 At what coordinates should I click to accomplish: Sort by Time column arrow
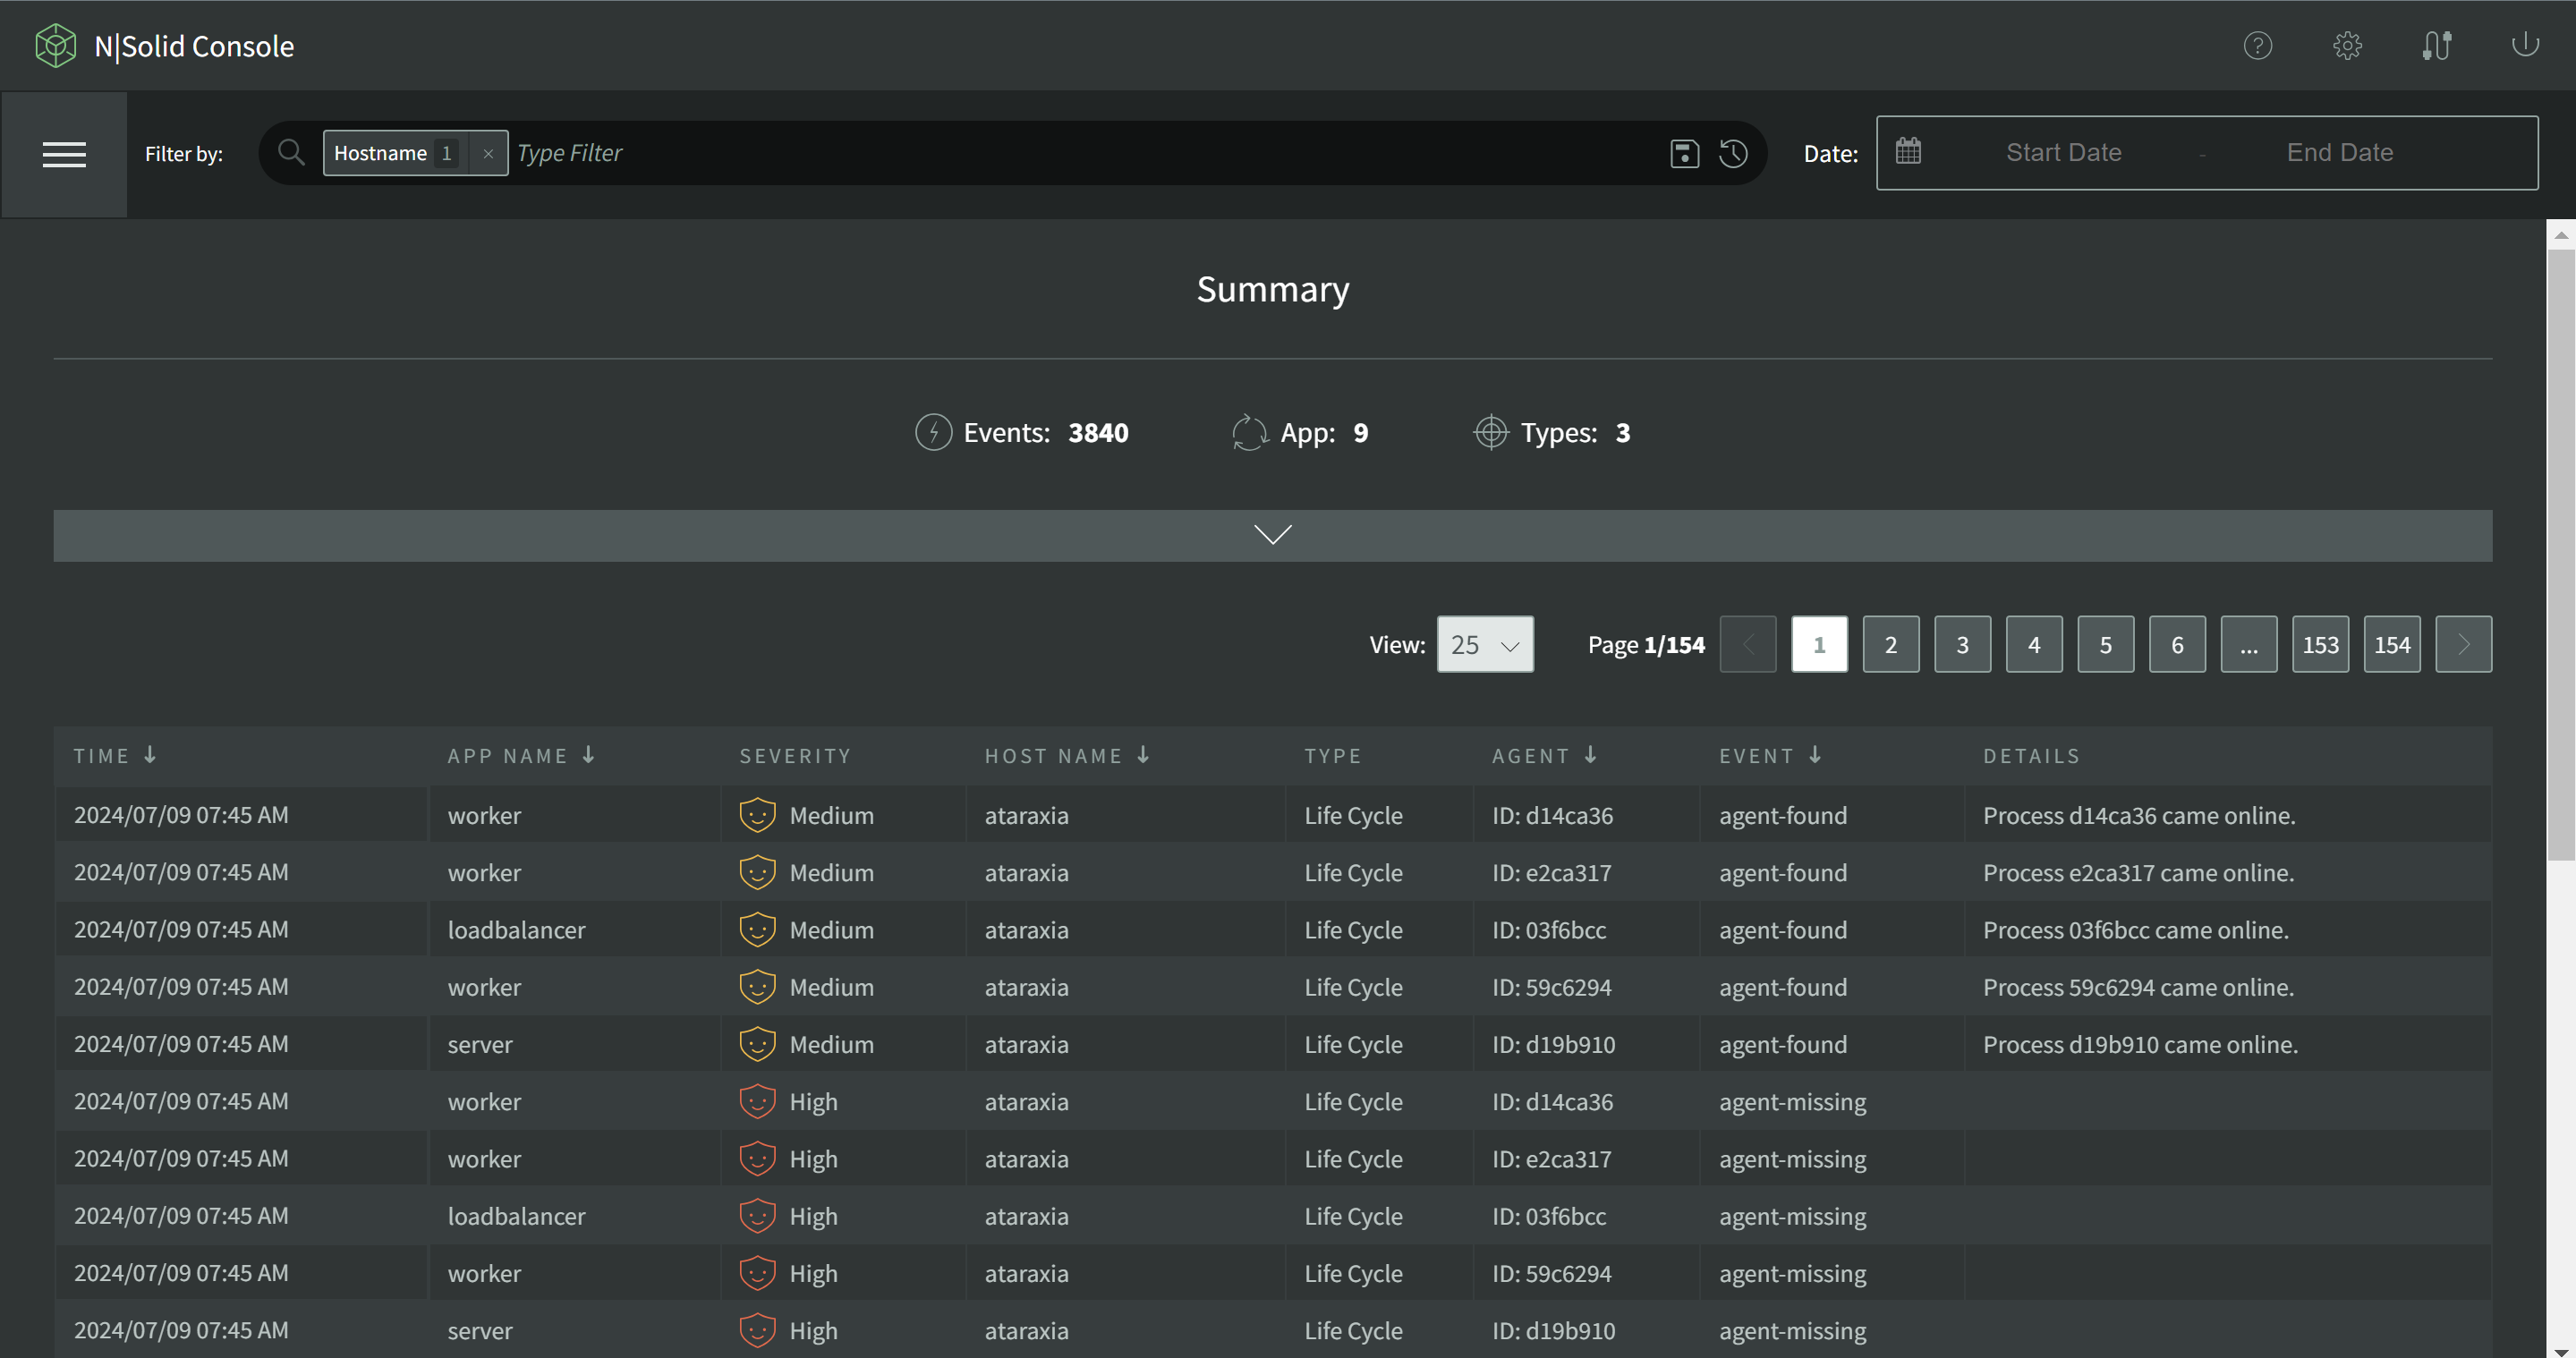(x=150, y=754)
